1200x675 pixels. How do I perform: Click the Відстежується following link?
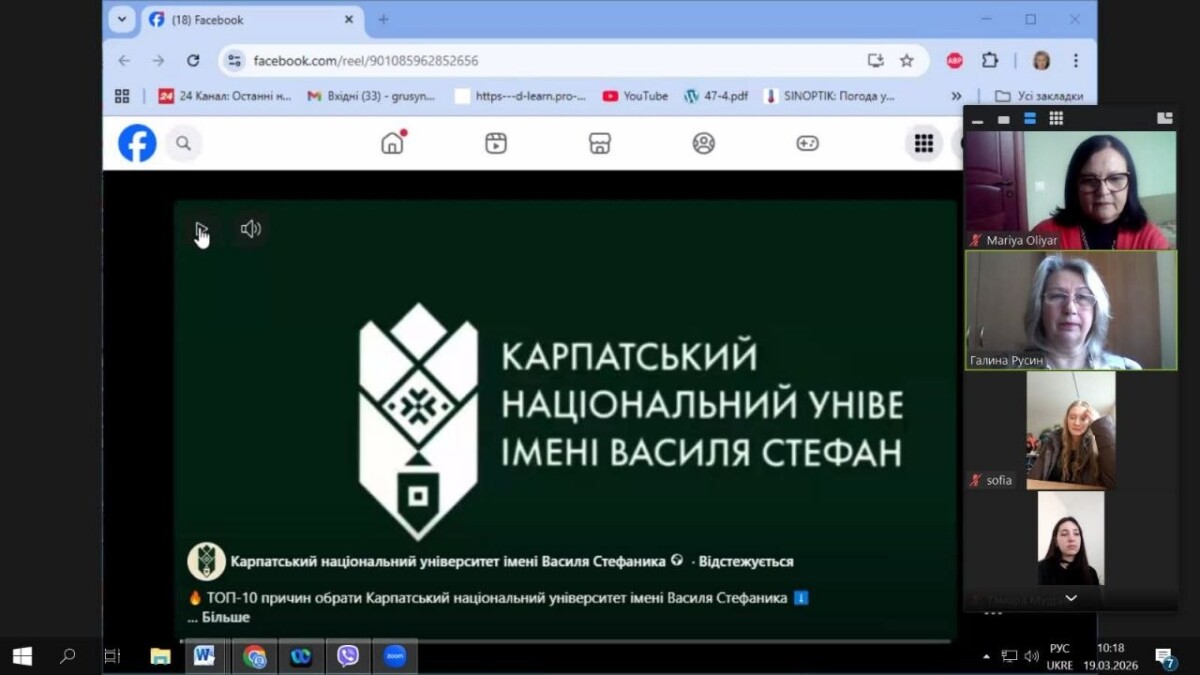tap(746, 562)
